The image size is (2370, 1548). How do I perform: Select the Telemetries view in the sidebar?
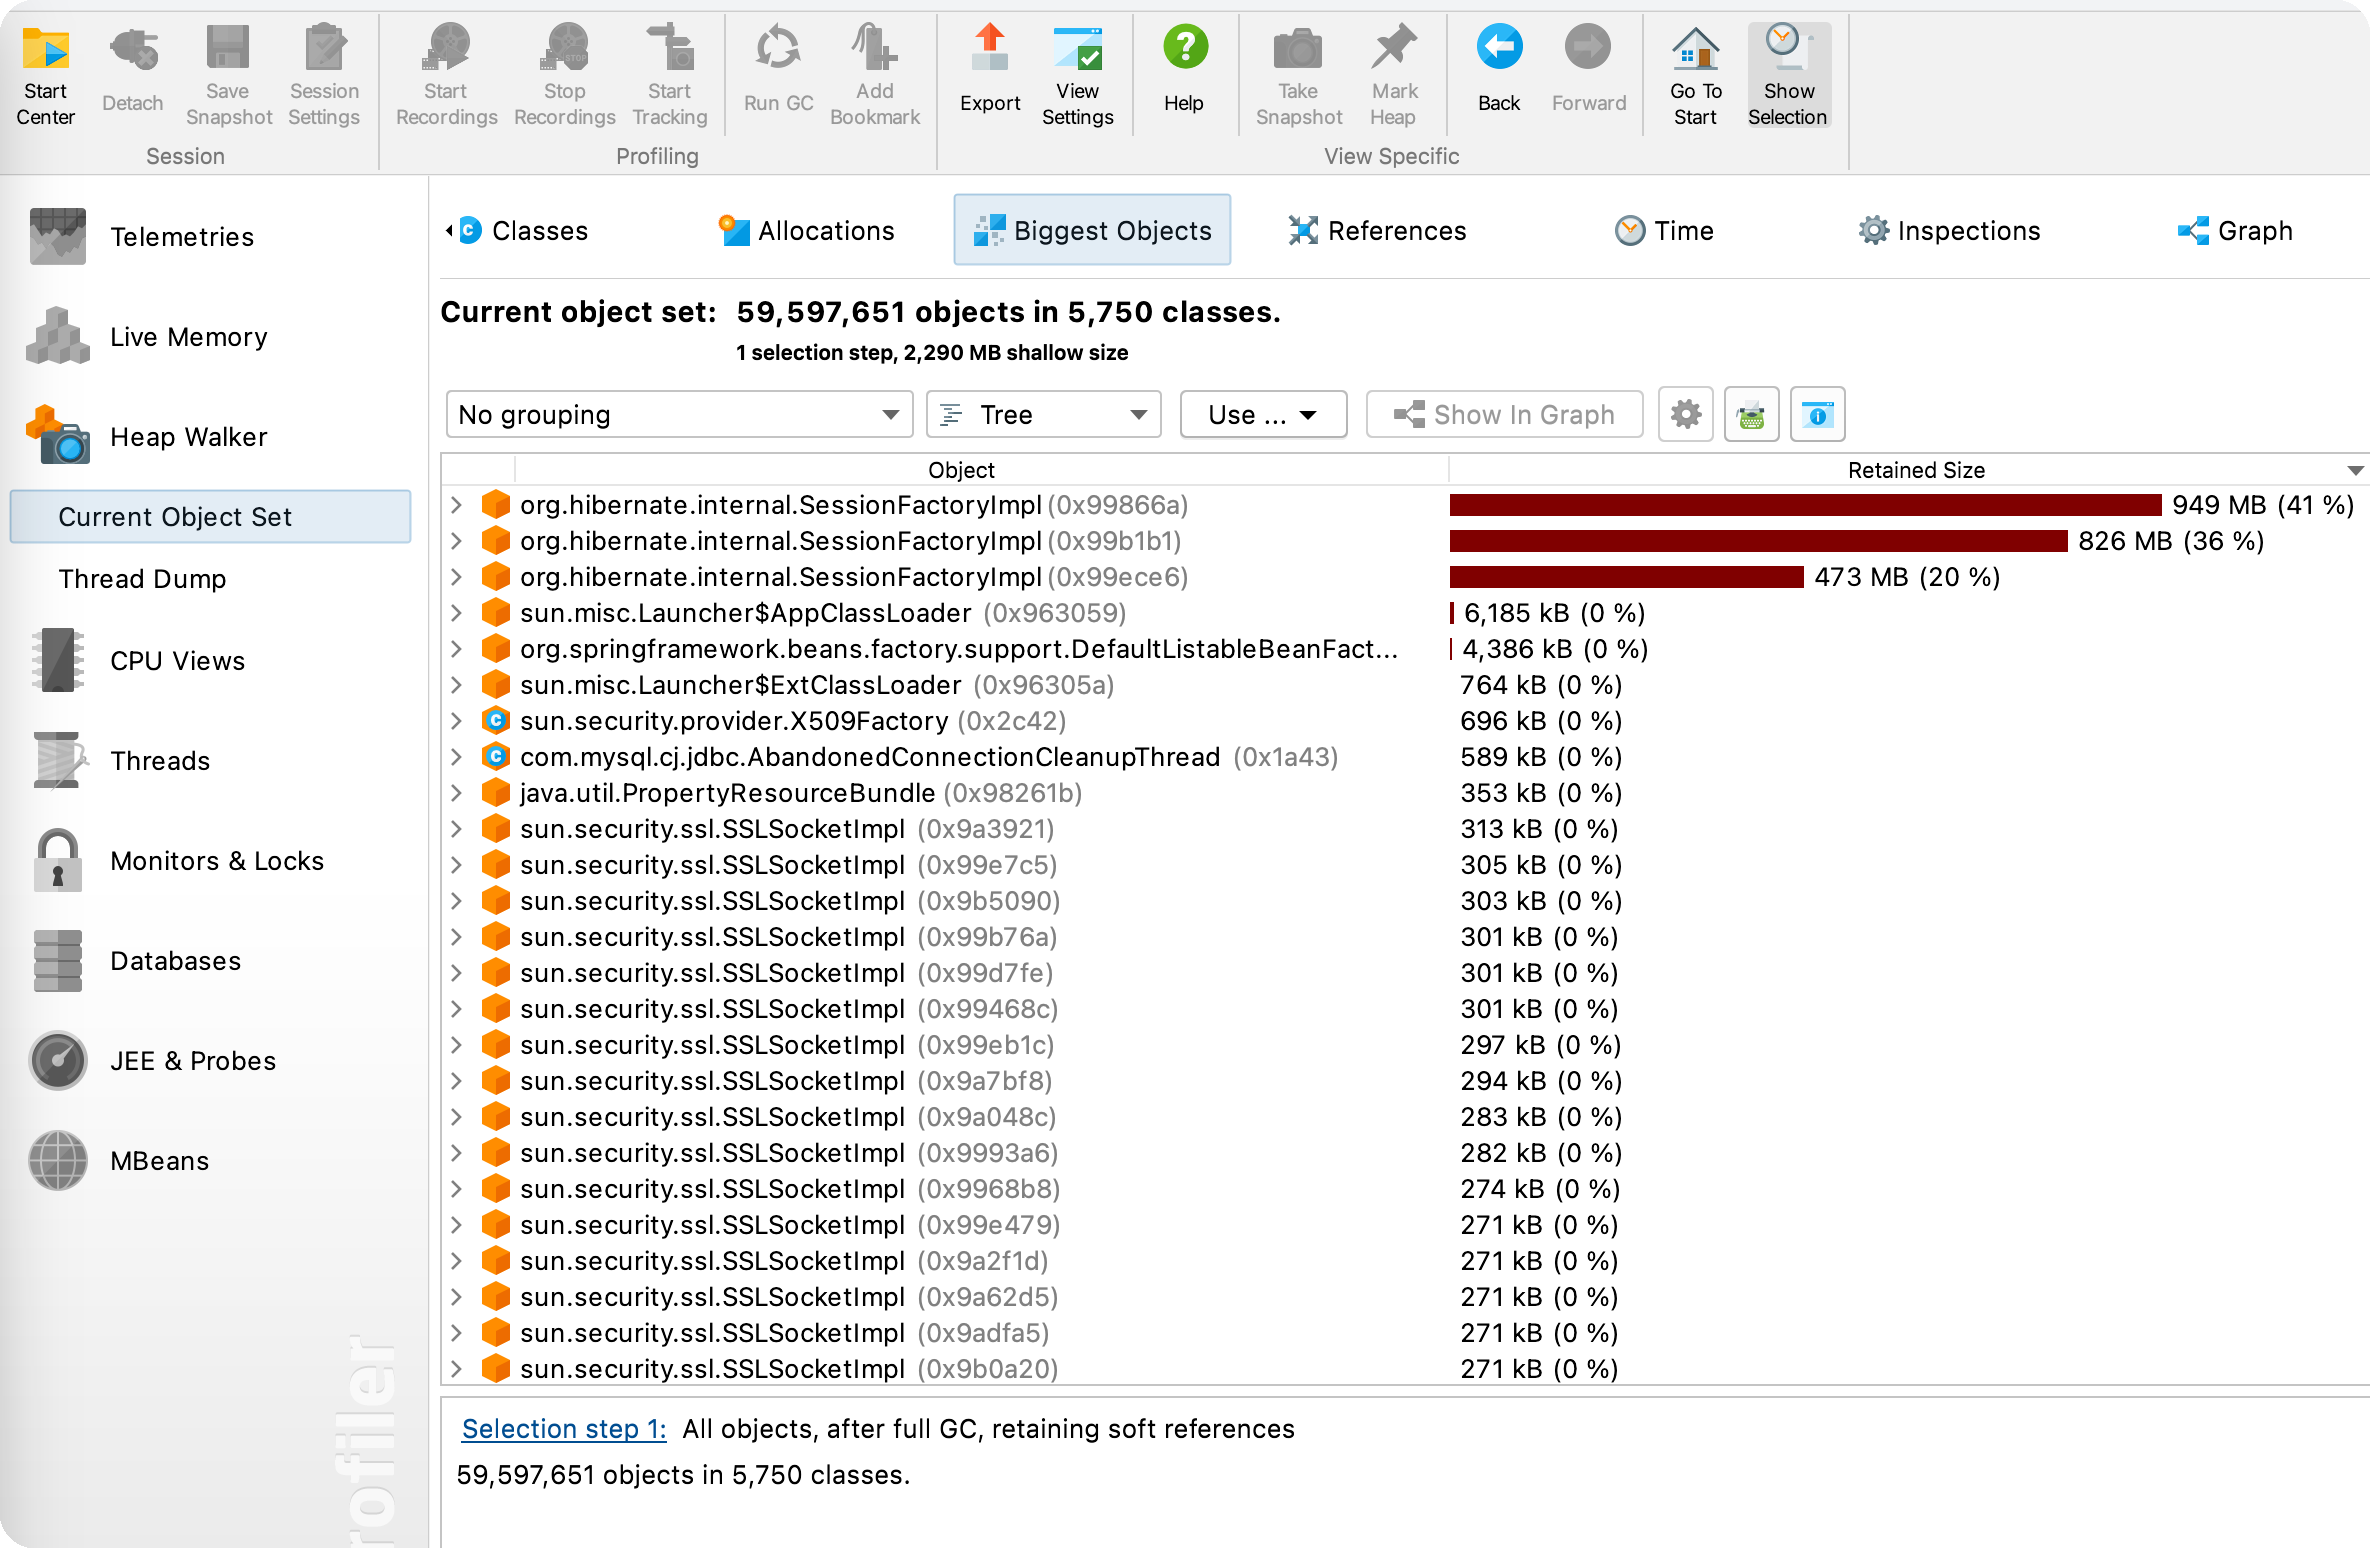pyautogui.click(x=181, y=237)
